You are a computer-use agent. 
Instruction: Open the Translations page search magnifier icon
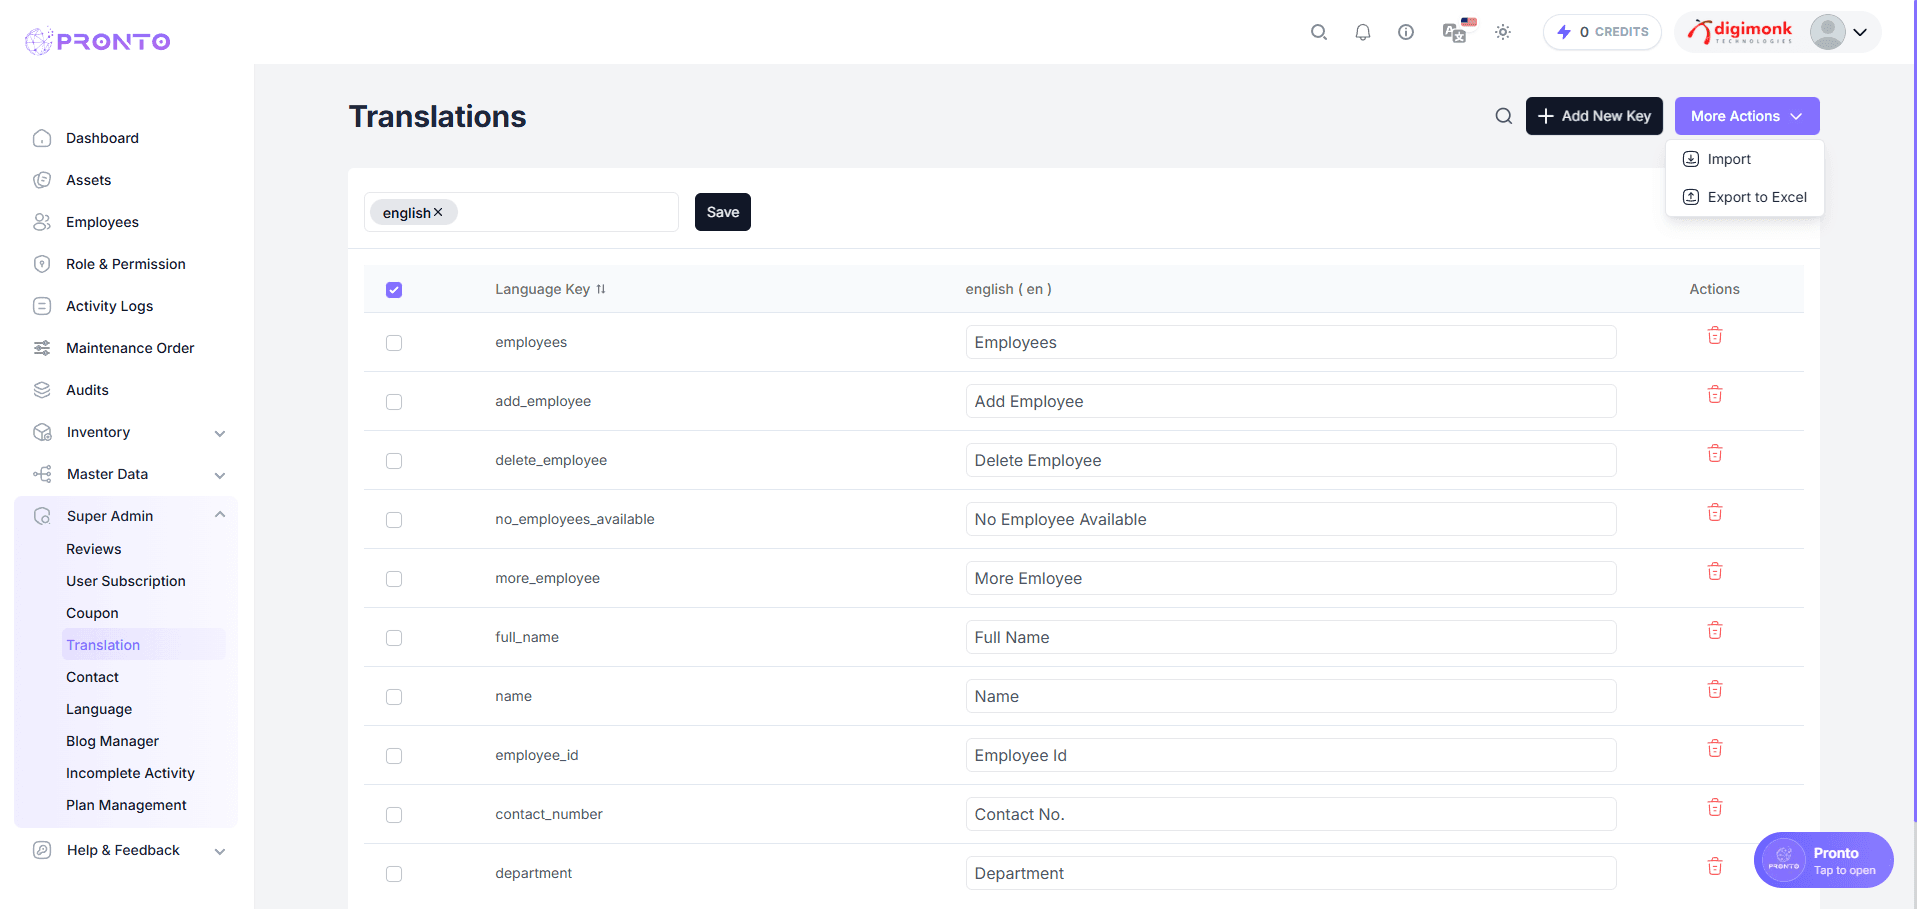1503,116
